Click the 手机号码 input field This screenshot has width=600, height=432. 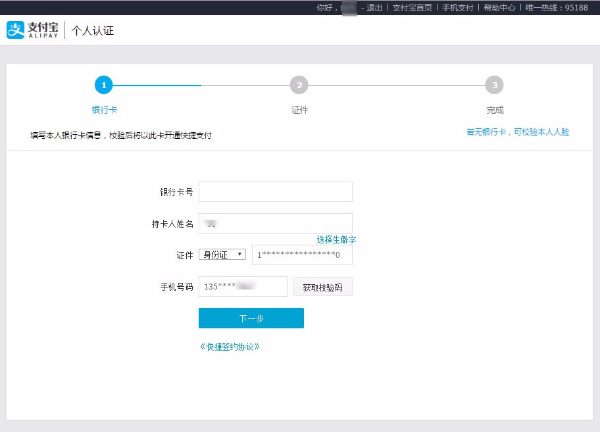pos(243,287)
